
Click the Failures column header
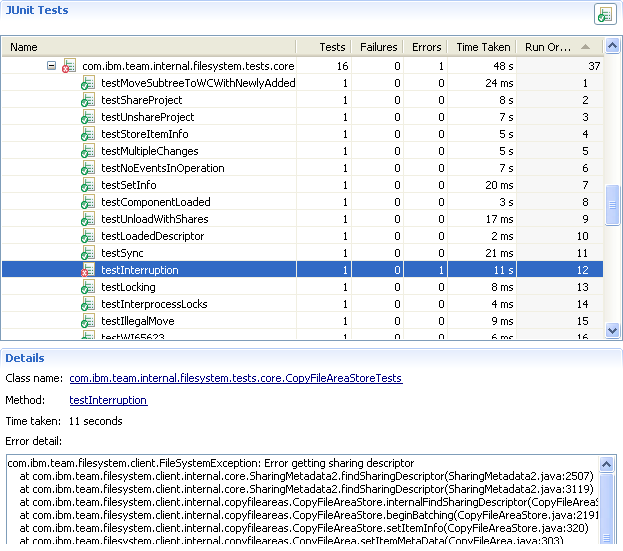(x=378, y=47)
